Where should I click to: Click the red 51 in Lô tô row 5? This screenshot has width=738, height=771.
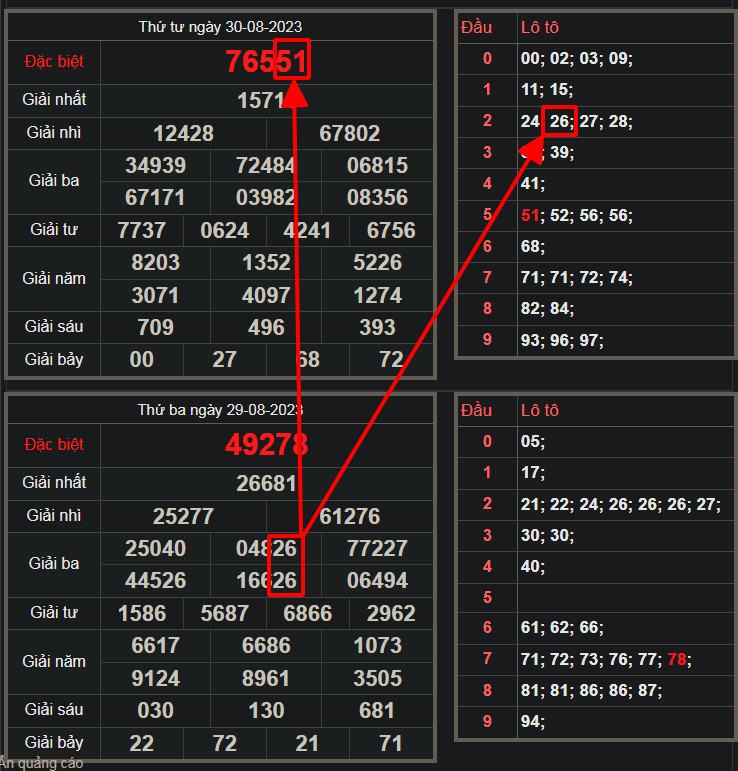pos(530,215)
